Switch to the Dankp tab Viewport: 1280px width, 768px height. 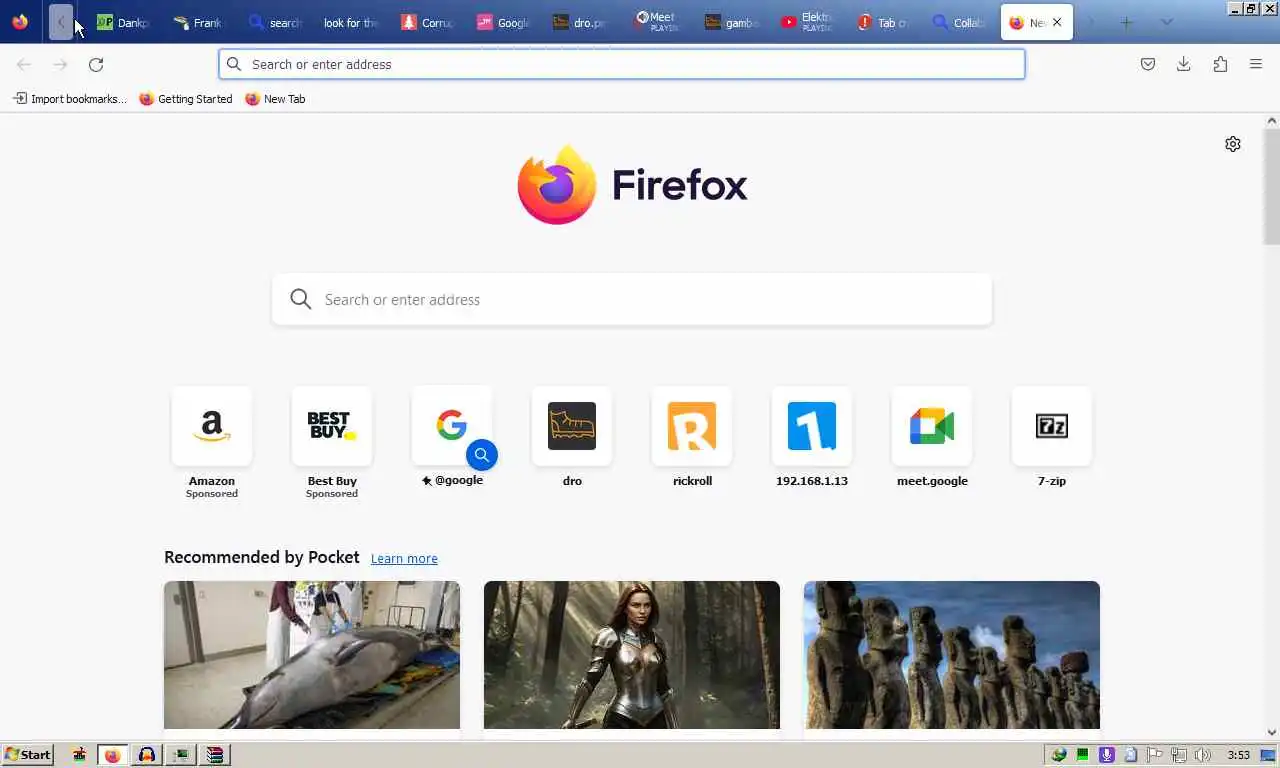(122, 22)
